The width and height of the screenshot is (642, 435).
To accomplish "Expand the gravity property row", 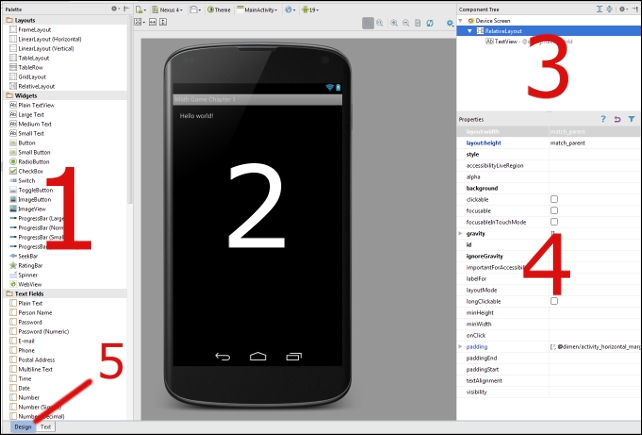I will tap(460, 233).
